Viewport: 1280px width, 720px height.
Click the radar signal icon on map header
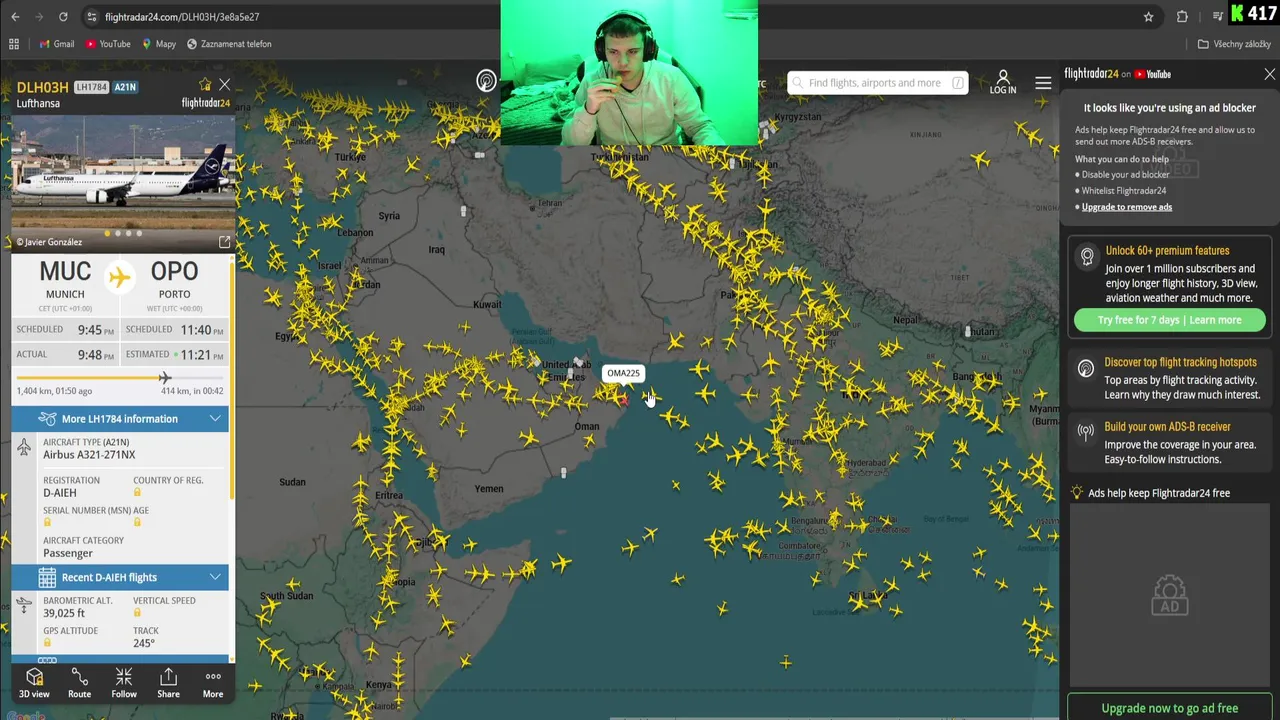pos(486,82)
